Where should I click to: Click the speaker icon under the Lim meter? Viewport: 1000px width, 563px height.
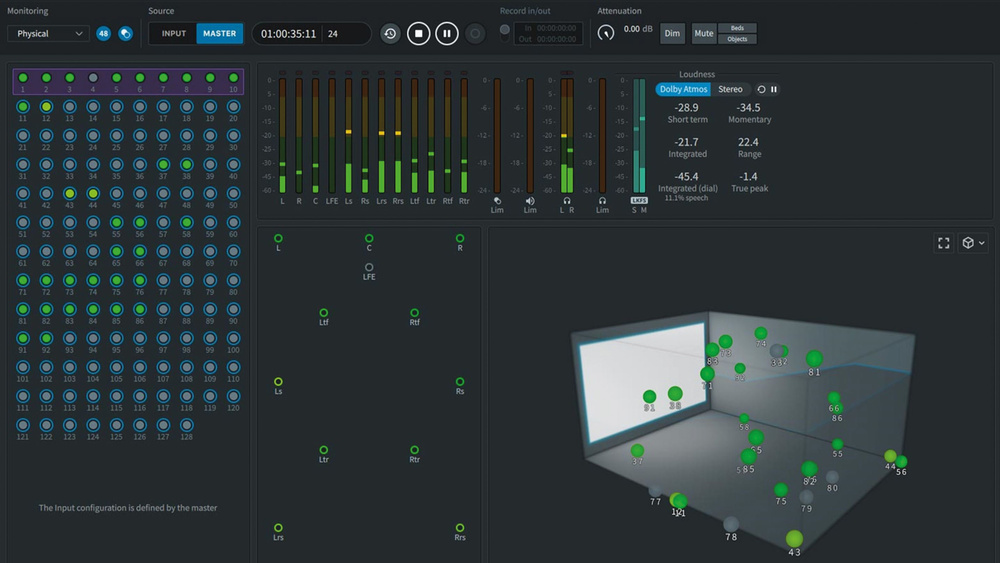[530, 200]
